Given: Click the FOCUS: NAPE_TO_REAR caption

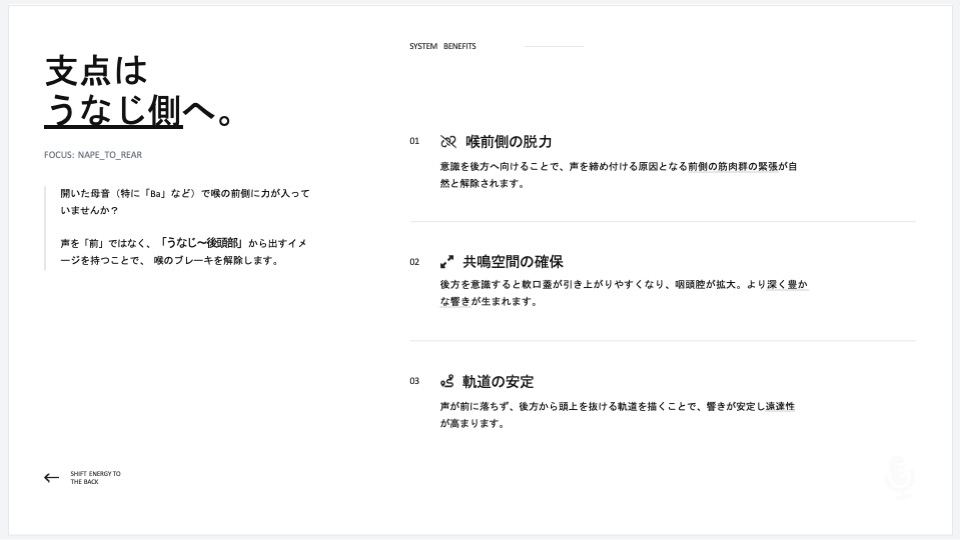Looking at the screenshot, I should click(x=100, y=155).
